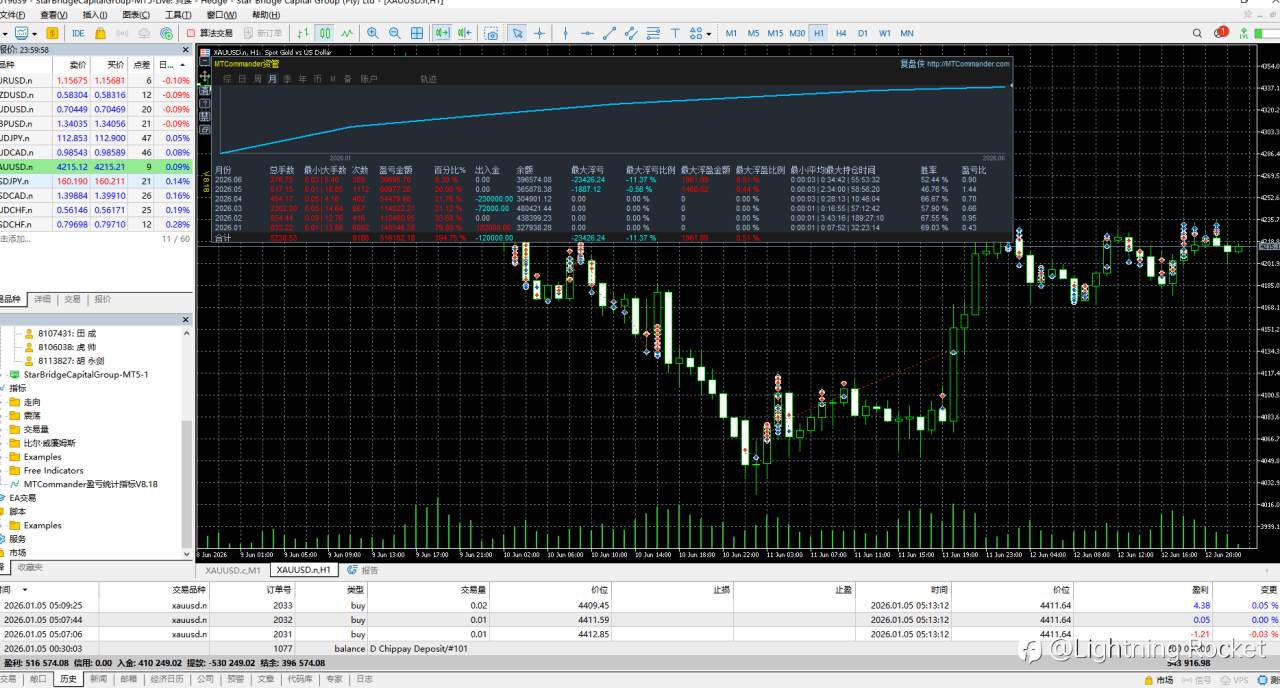Expand the Free Indicators folder
This screenshot has width=1280, height=688.
point(53,470)
